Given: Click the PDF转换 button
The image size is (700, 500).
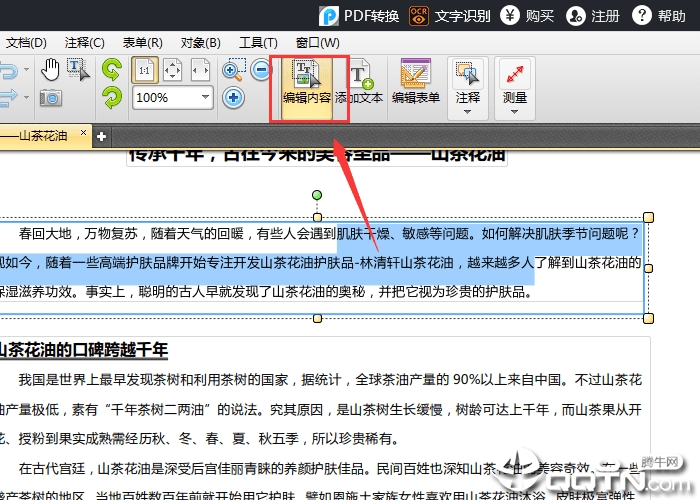Looking at the screenshot, I should [x=360, y=15].
